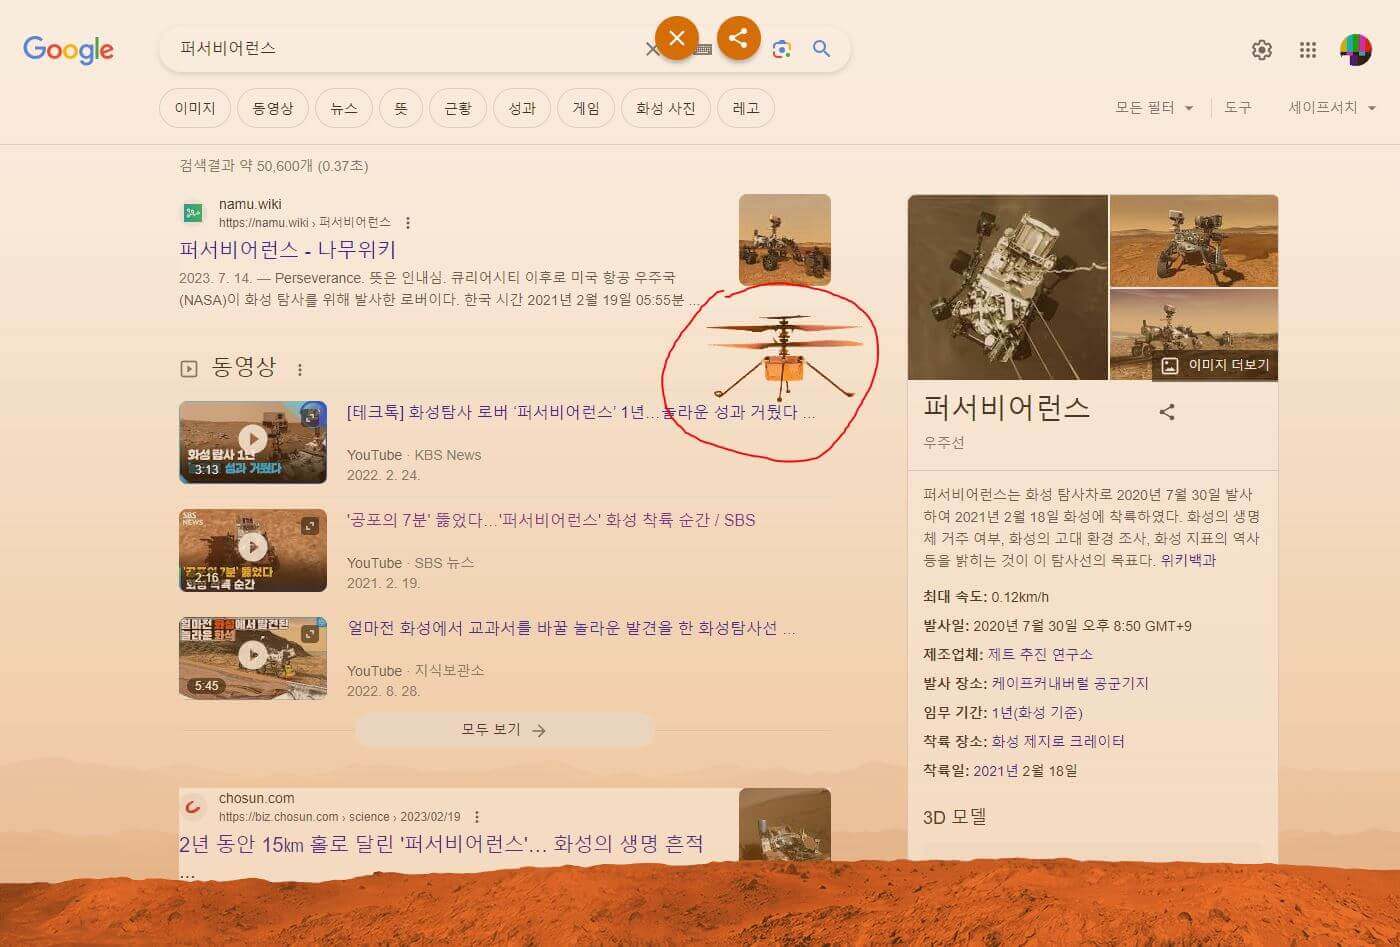Open the chosun.com 2년 동안 15km article
This screenshot has height=947, width=1400.
441,844
